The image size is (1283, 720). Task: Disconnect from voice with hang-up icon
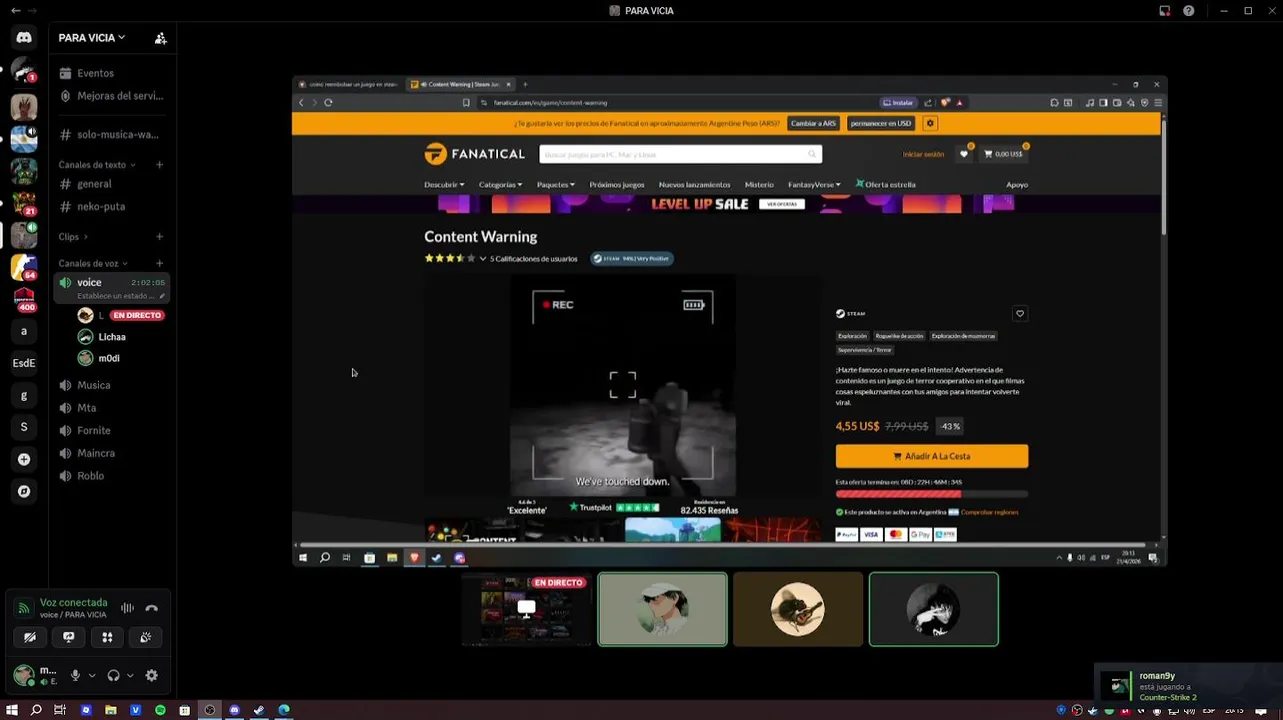(152, 608)
